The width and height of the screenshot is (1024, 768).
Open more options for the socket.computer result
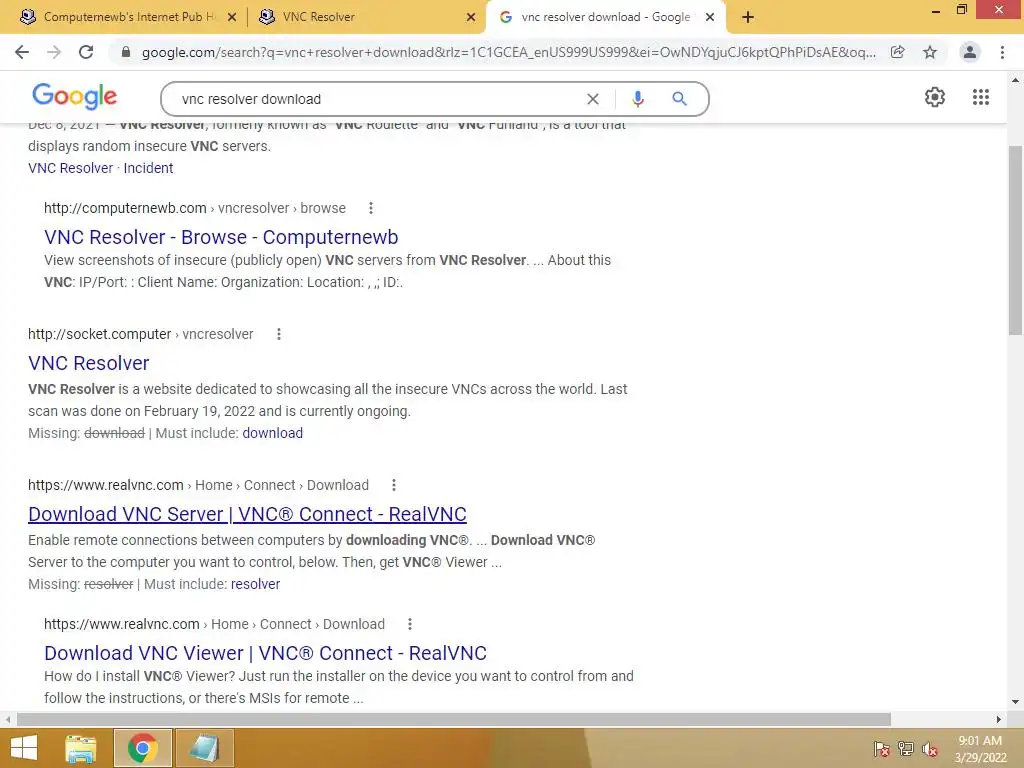pos(279,334)
